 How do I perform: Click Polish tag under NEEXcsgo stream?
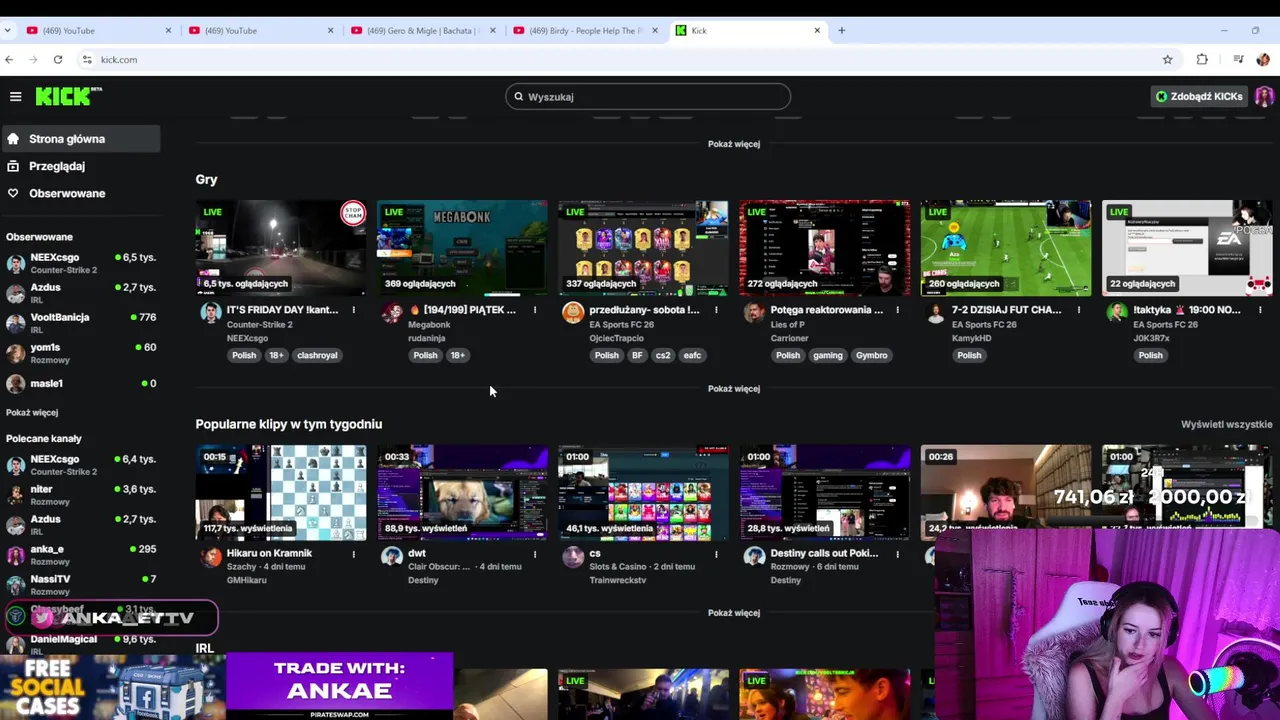[x=244, y=355]
